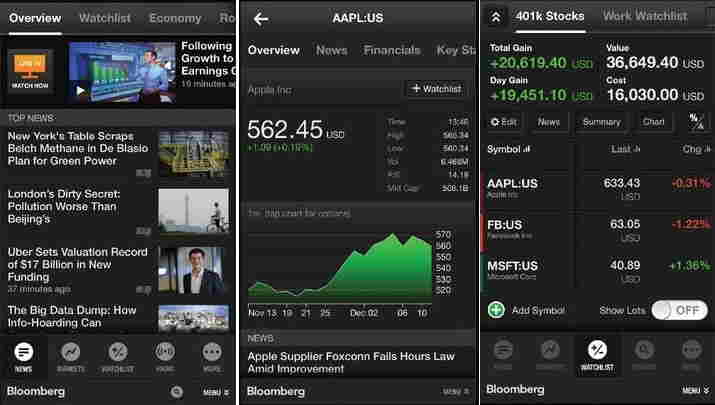Viewport: 715px width, 405px height.
Task: Open the MSFT:US row in watchlist
Action: pos(597,271)
